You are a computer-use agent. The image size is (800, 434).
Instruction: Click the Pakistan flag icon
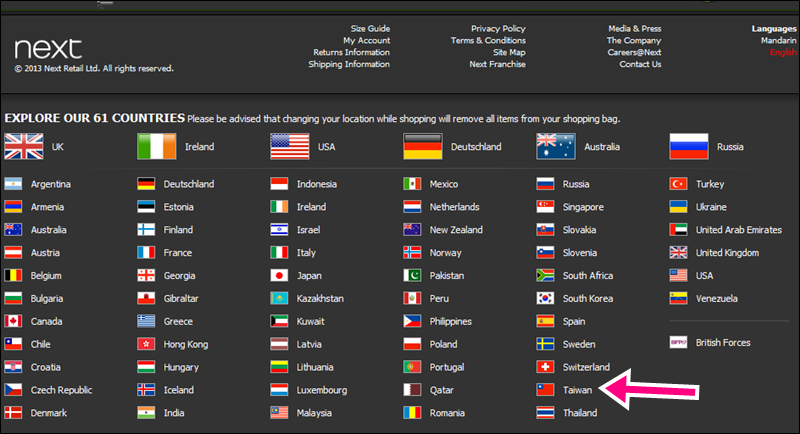click(412, 275)
